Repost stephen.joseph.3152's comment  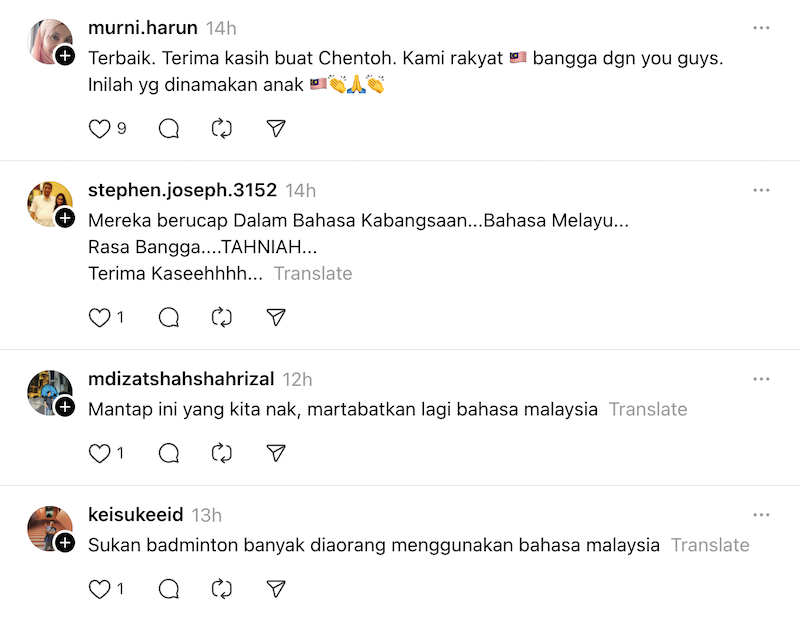coord(222,317)
